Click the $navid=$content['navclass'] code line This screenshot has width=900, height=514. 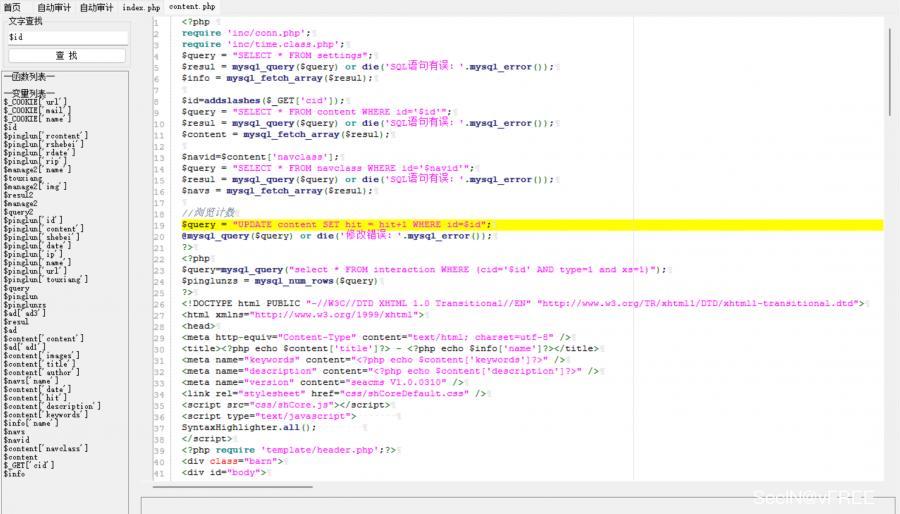tap(260, 157)
